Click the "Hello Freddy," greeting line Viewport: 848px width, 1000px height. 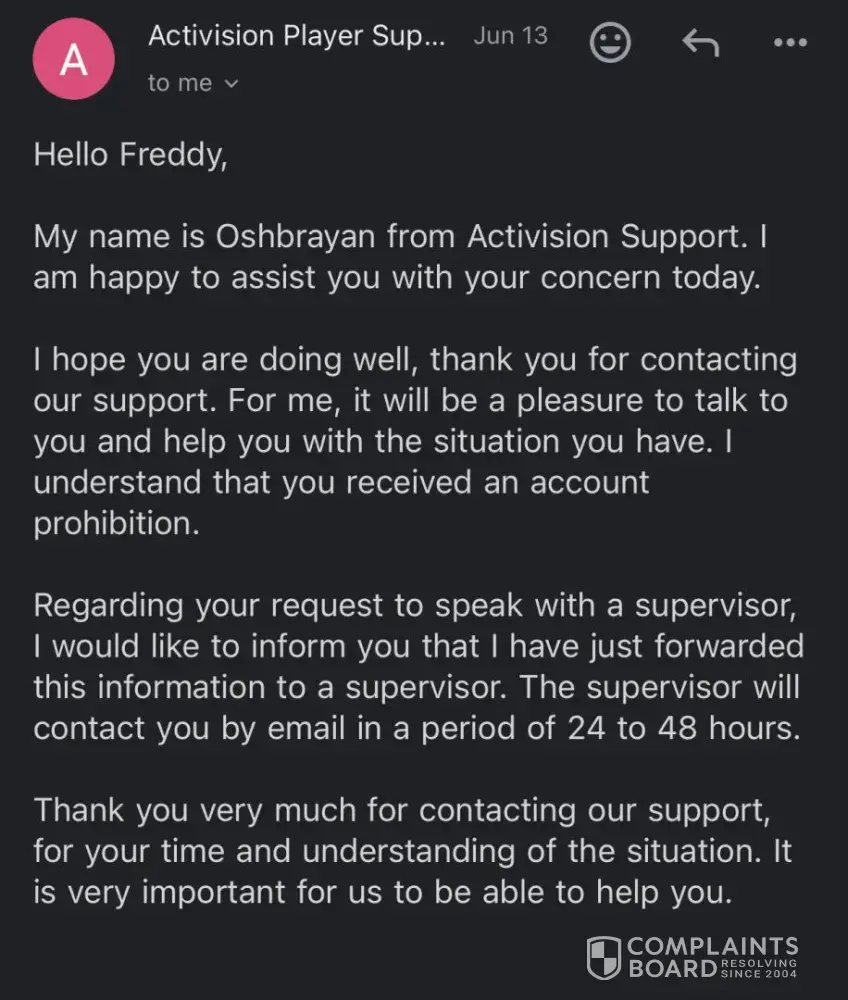pos(131,155)
